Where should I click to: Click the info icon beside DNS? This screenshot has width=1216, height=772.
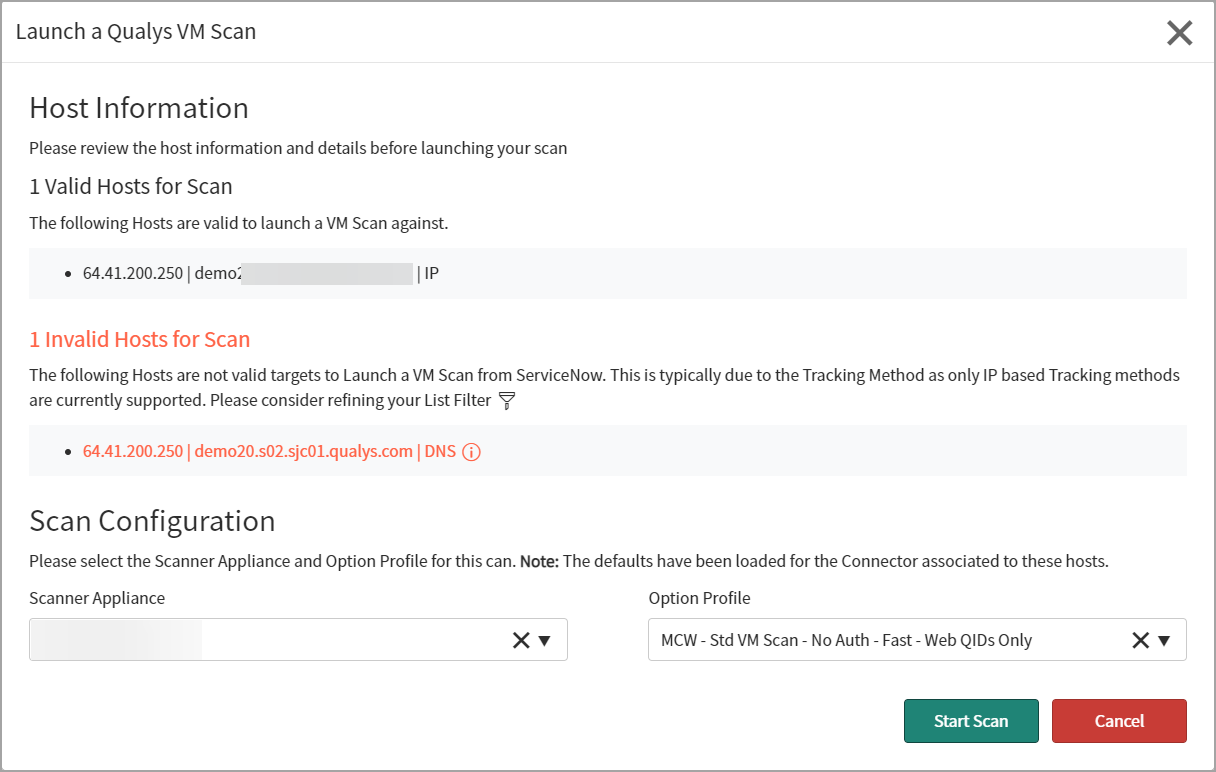pos(472,452)
